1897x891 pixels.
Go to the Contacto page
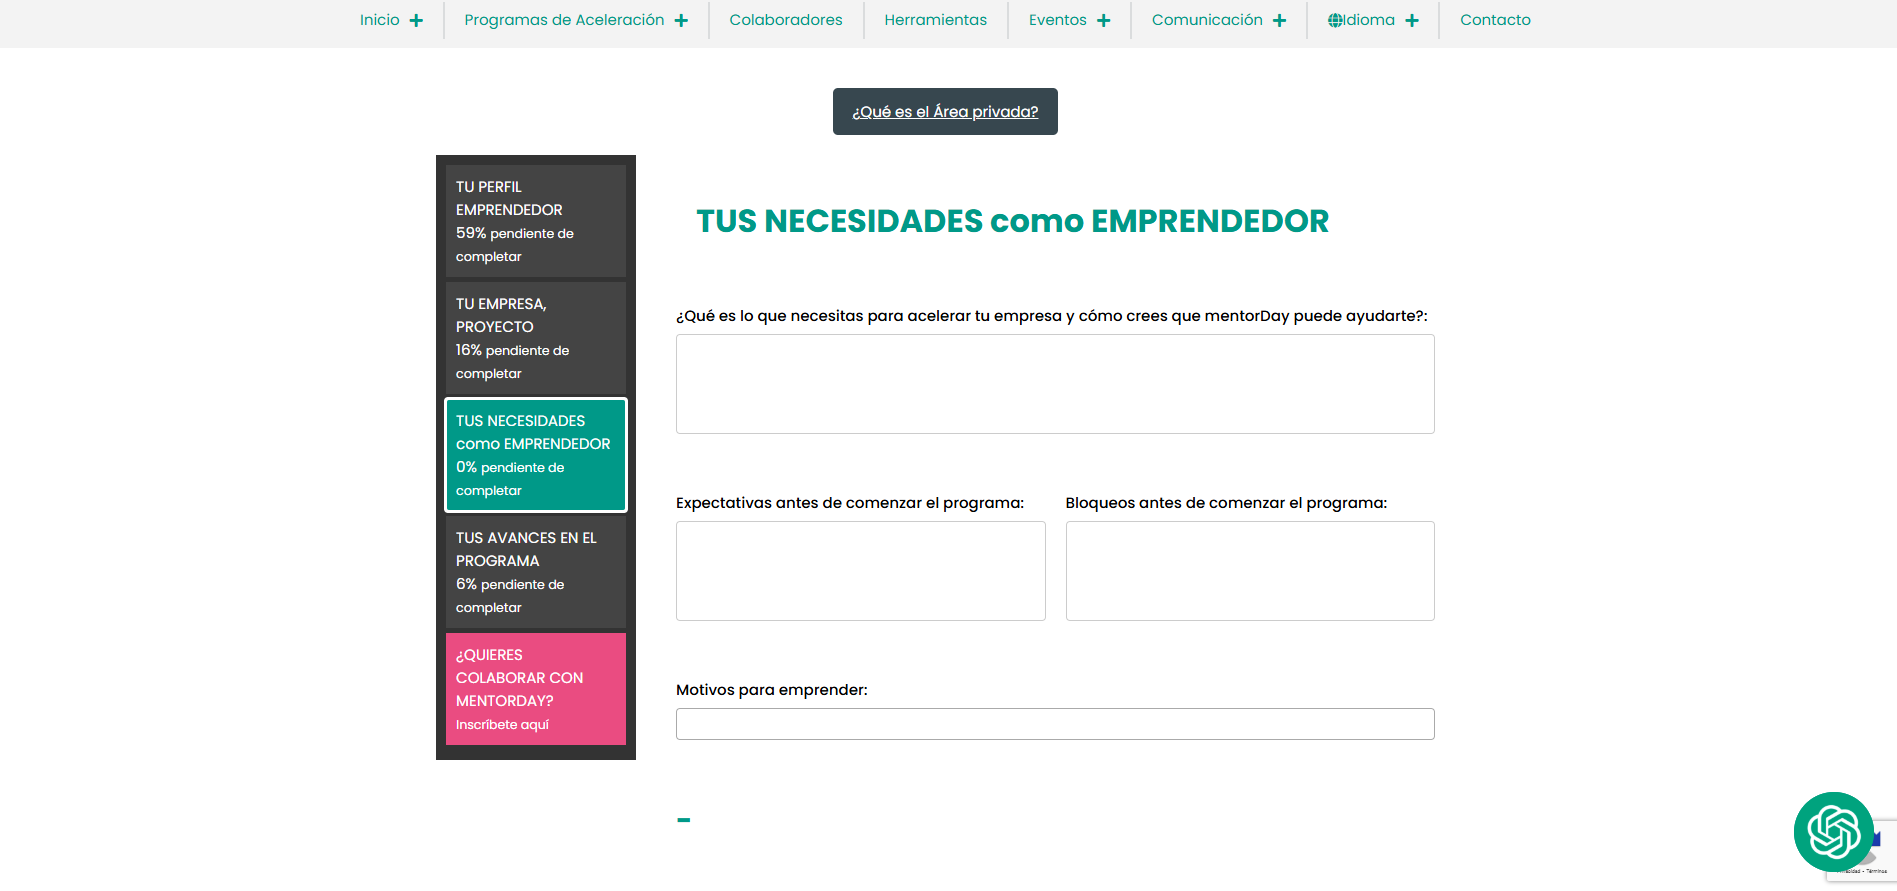[1494, 20]
